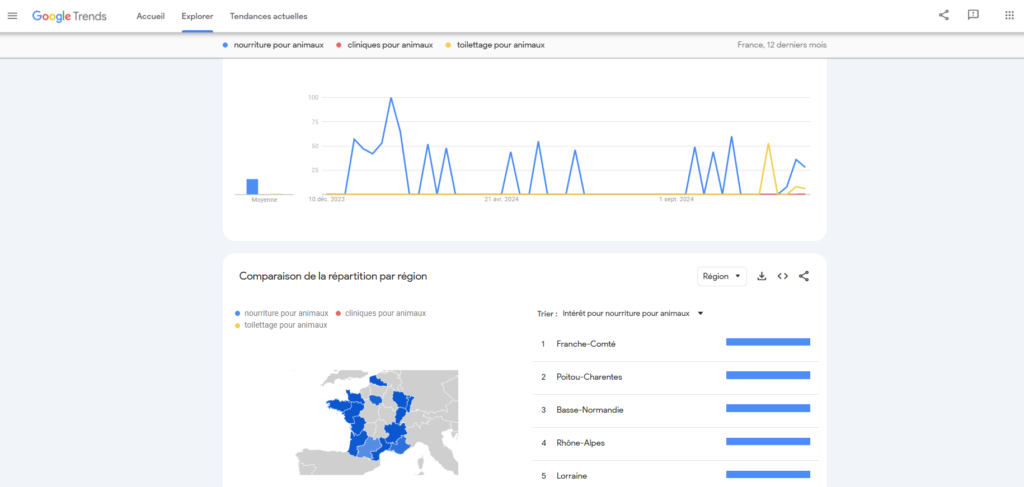Open the feedback icon in header

click(973, 15)
